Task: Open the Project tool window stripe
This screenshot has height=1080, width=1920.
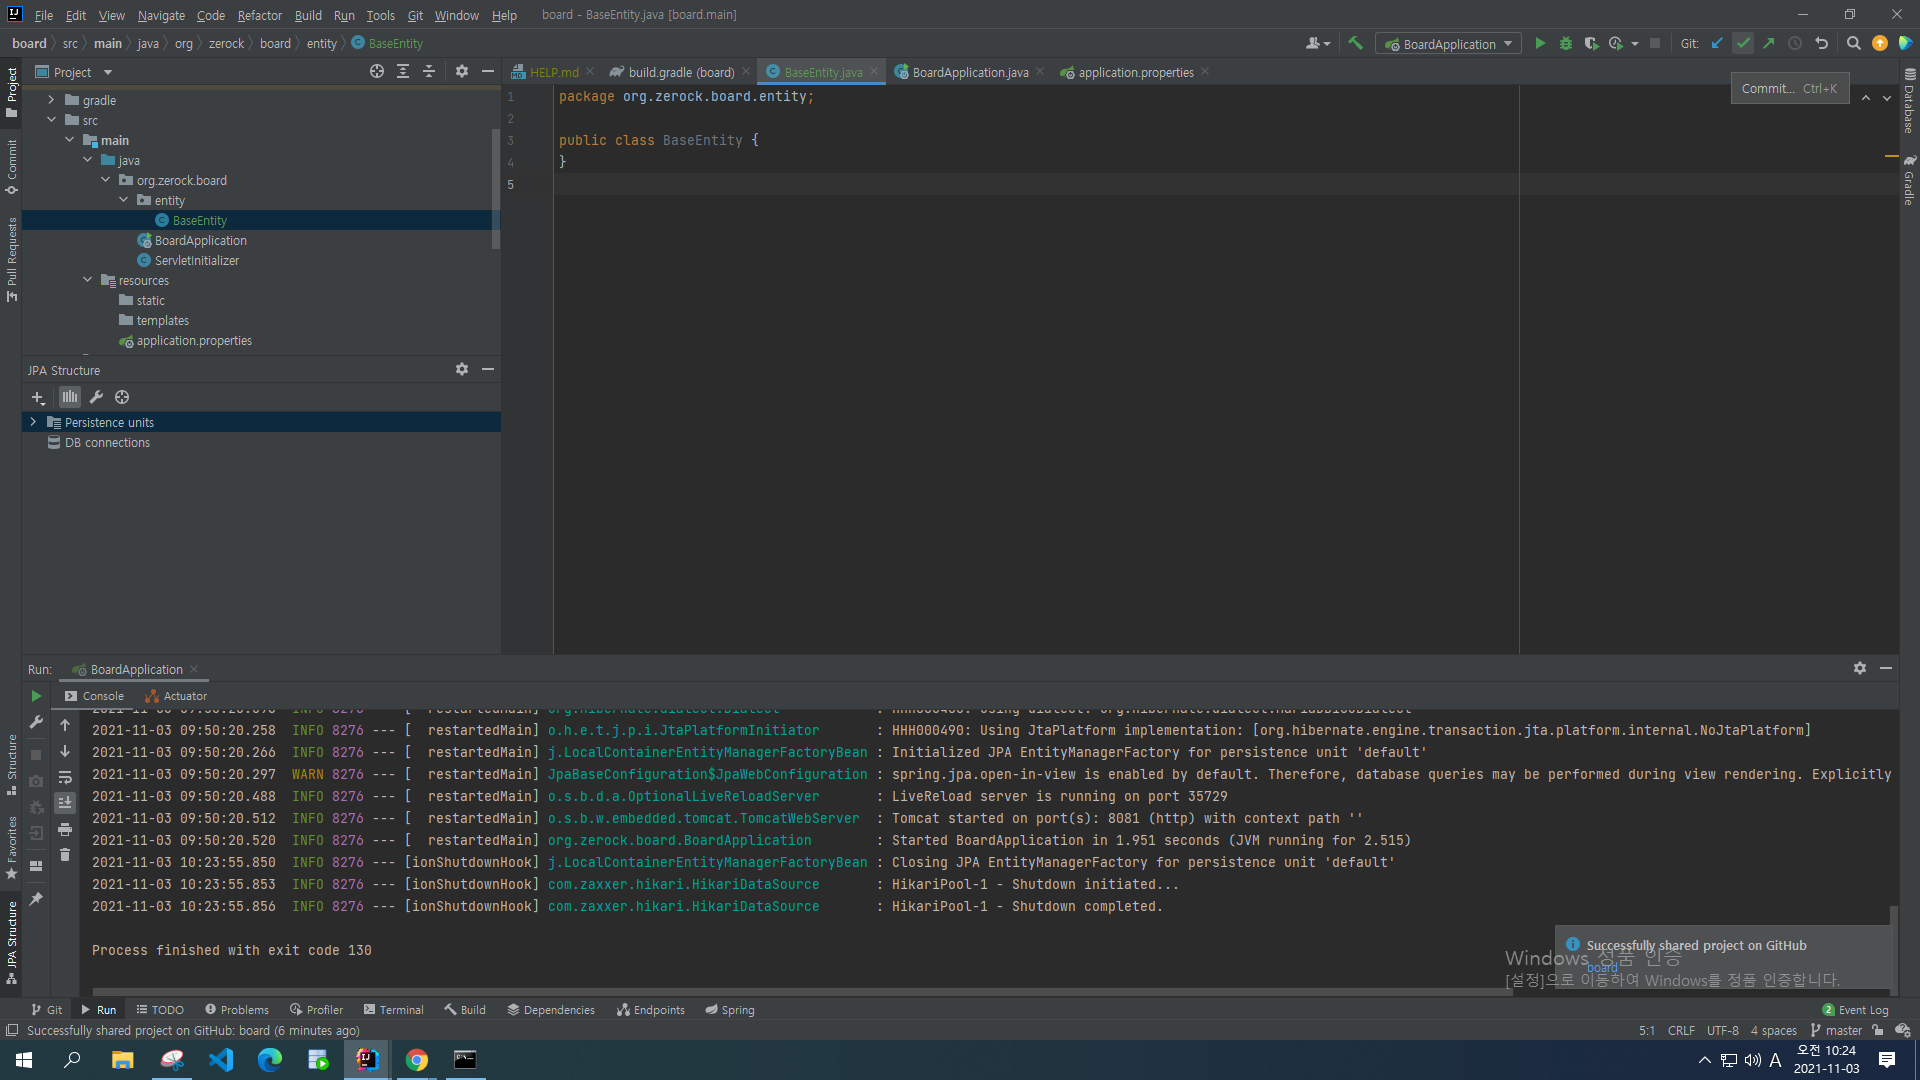Action: coord(11,88)
